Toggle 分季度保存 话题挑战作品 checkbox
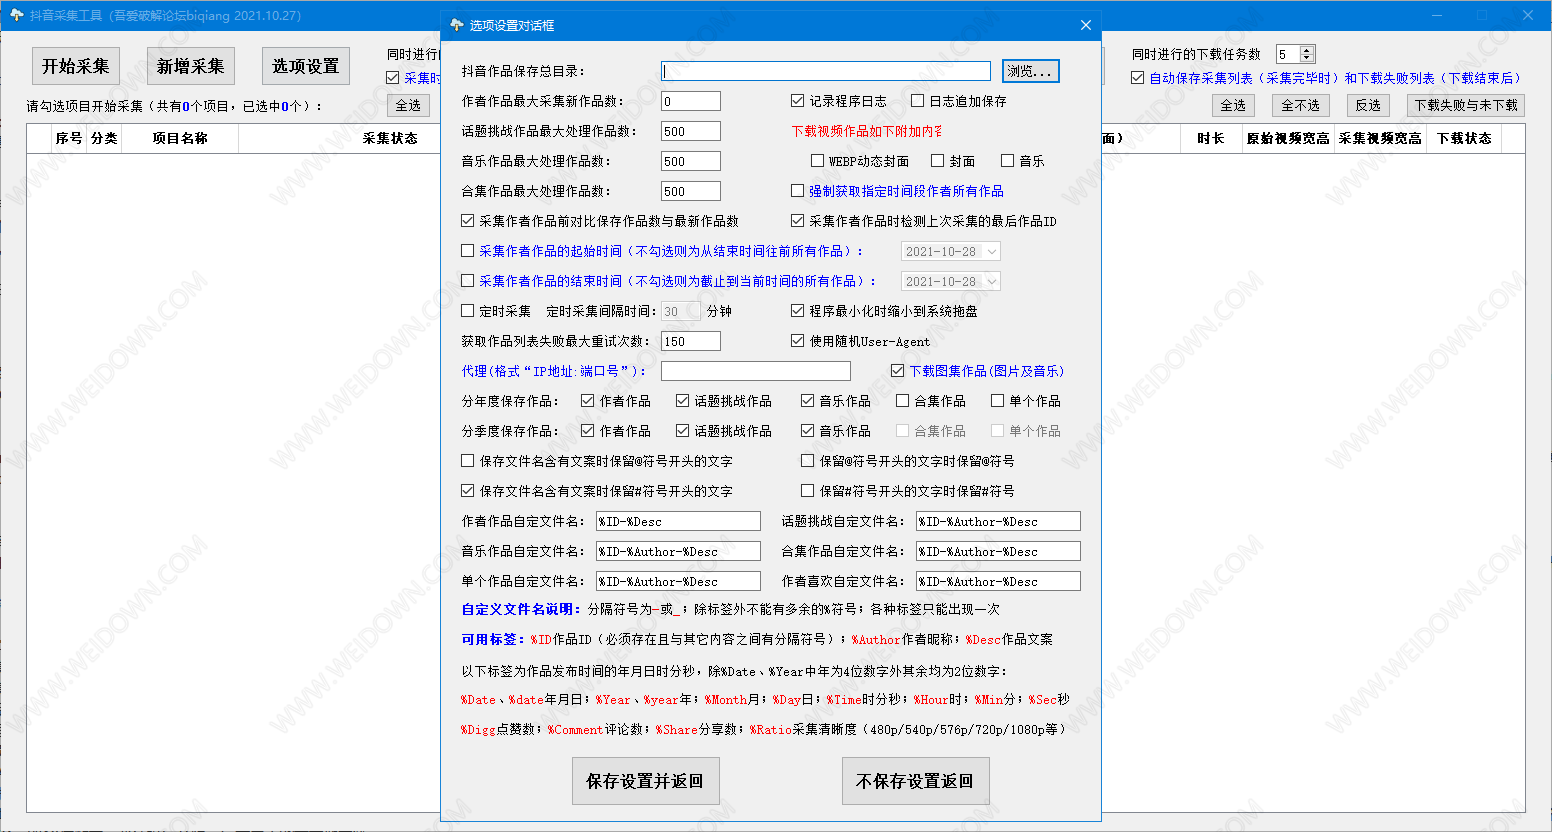This screenshot has width=1552, height=832. coord(683,431)
